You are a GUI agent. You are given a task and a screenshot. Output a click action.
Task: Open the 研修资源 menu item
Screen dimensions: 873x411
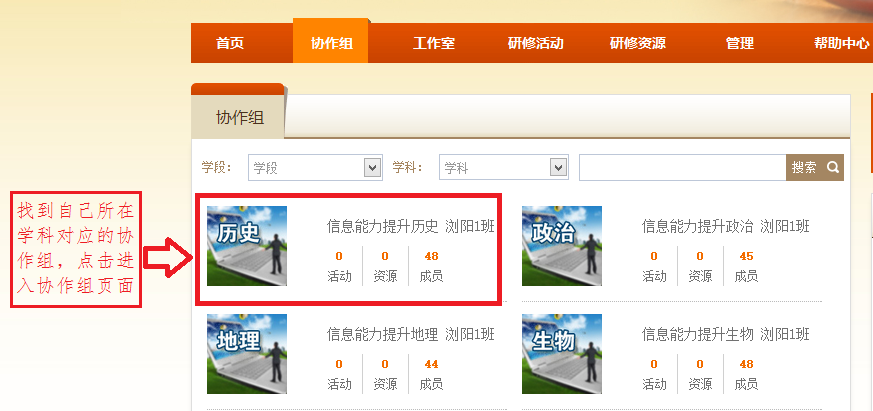click(x=638, y=43)
